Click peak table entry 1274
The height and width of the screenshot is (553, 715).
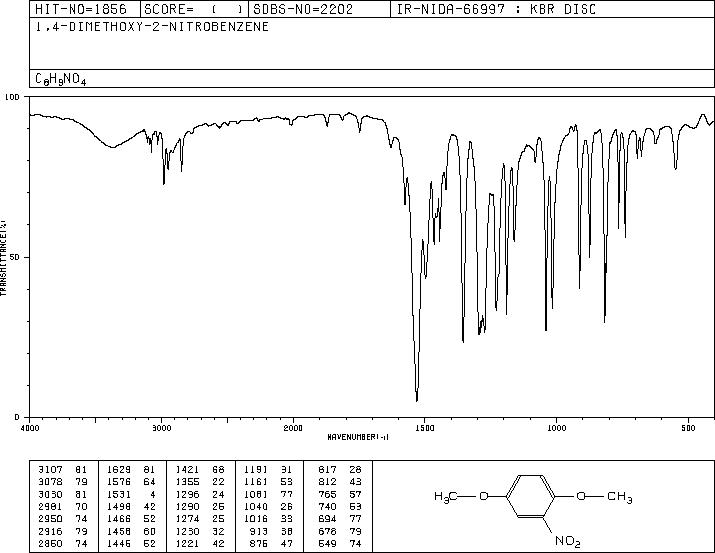tap(188, 519)
